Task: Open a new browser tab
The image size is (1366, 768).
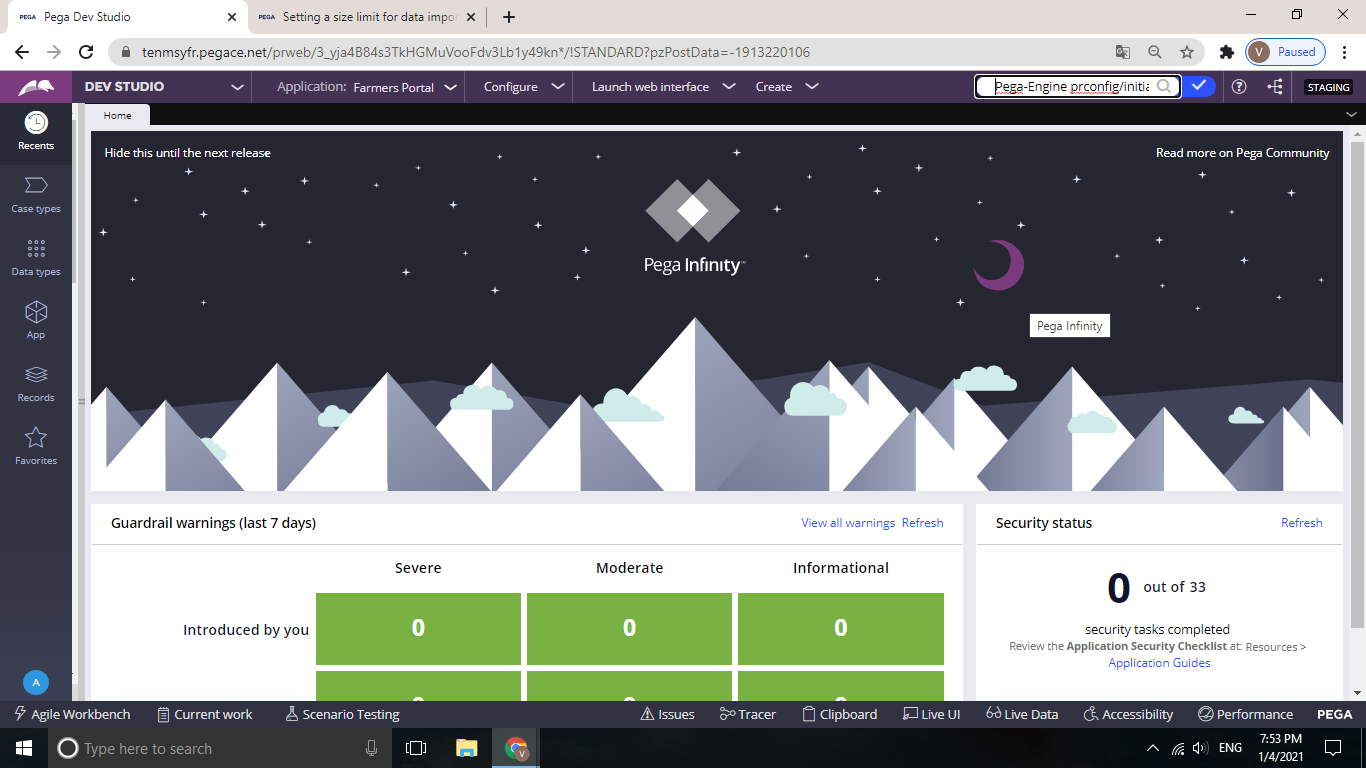Action: pos(509,17)
